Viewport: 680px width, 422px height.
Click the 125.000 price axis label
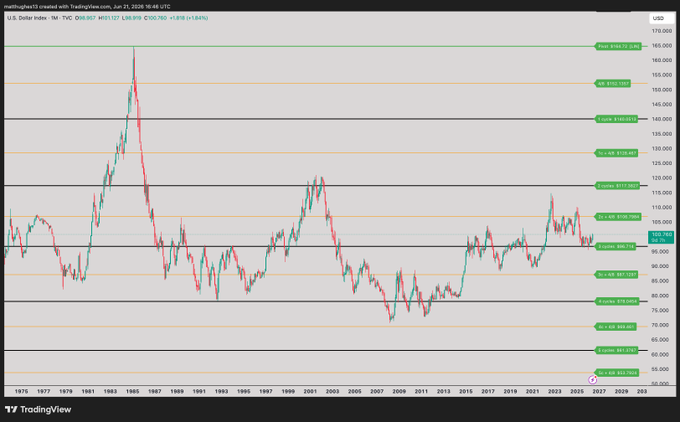[x=662, y=164]
